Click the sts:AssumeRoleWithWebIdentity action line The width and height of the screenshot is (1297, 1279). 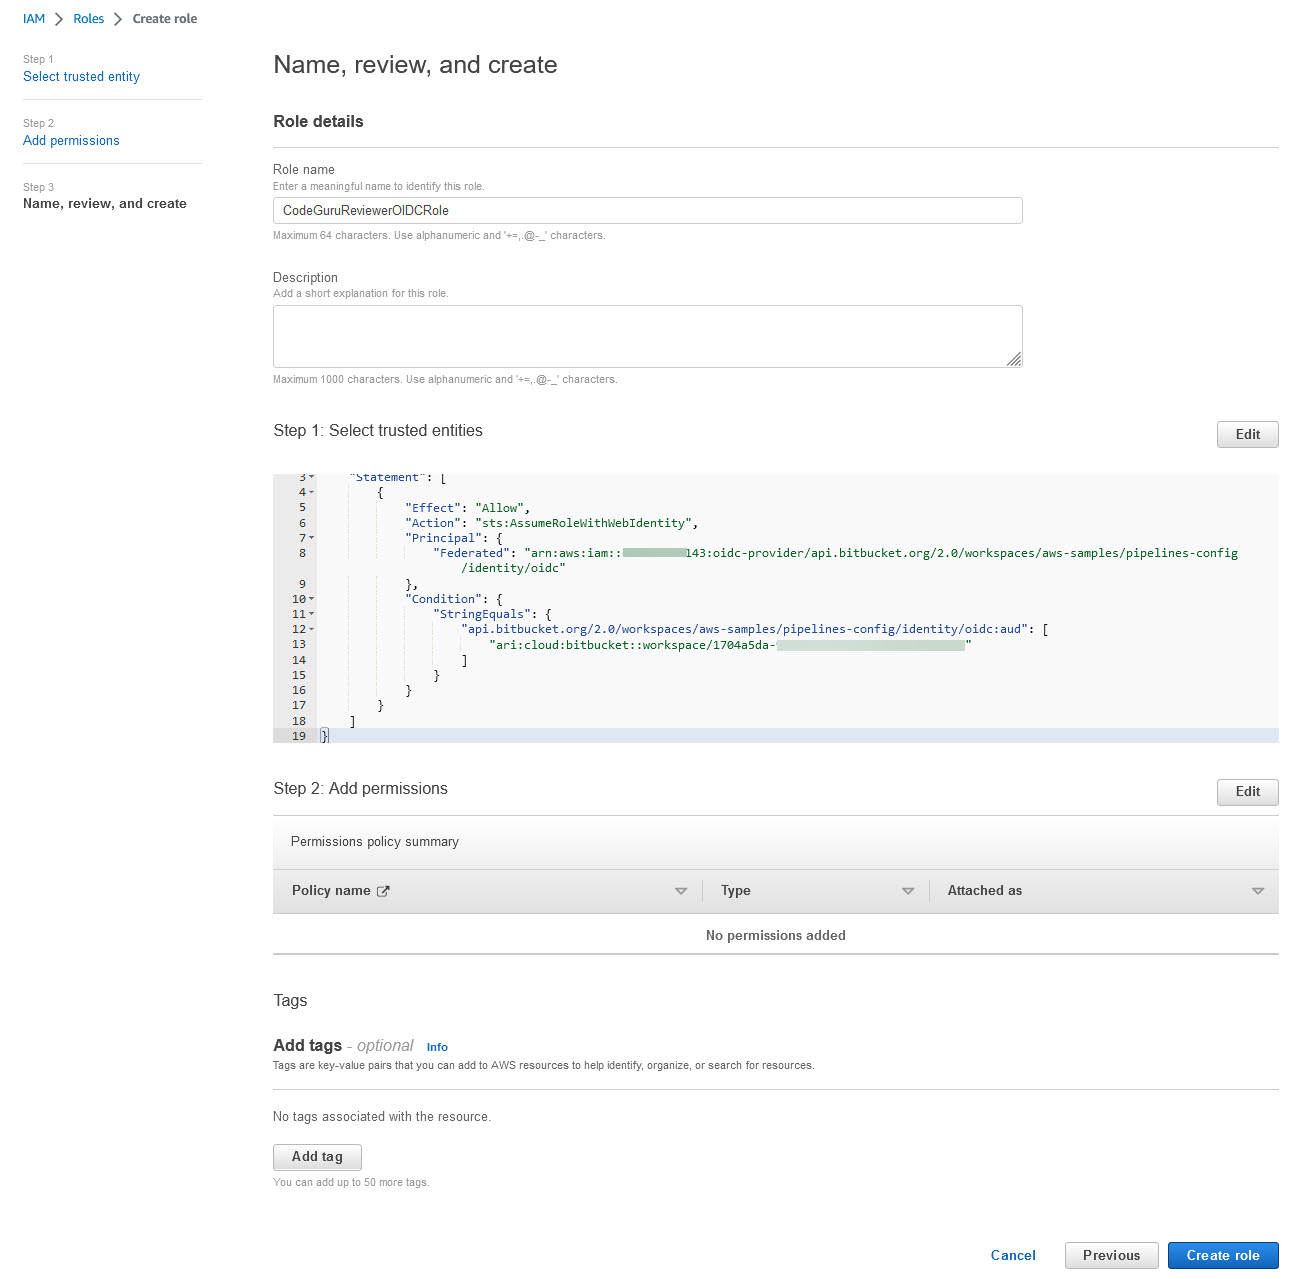(551, 523)
